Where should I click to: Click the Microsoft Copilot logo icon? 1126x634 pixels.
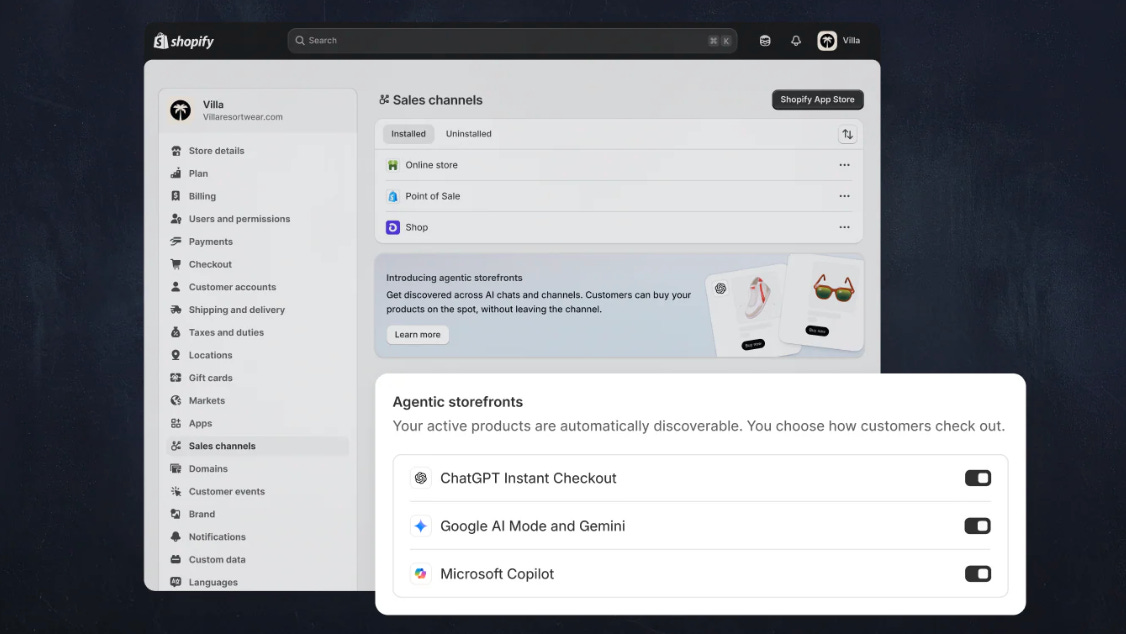[421, 574]
